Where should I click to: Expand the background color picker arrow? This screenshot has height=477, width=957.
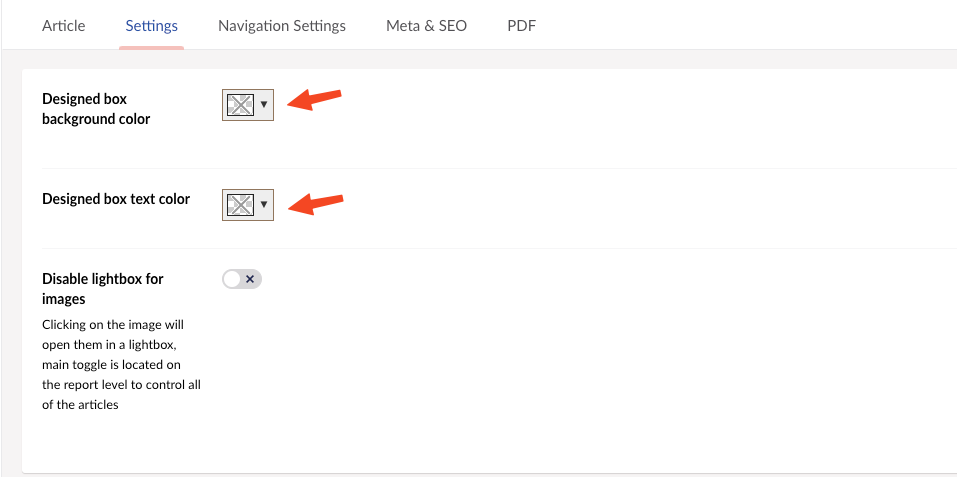264,105
